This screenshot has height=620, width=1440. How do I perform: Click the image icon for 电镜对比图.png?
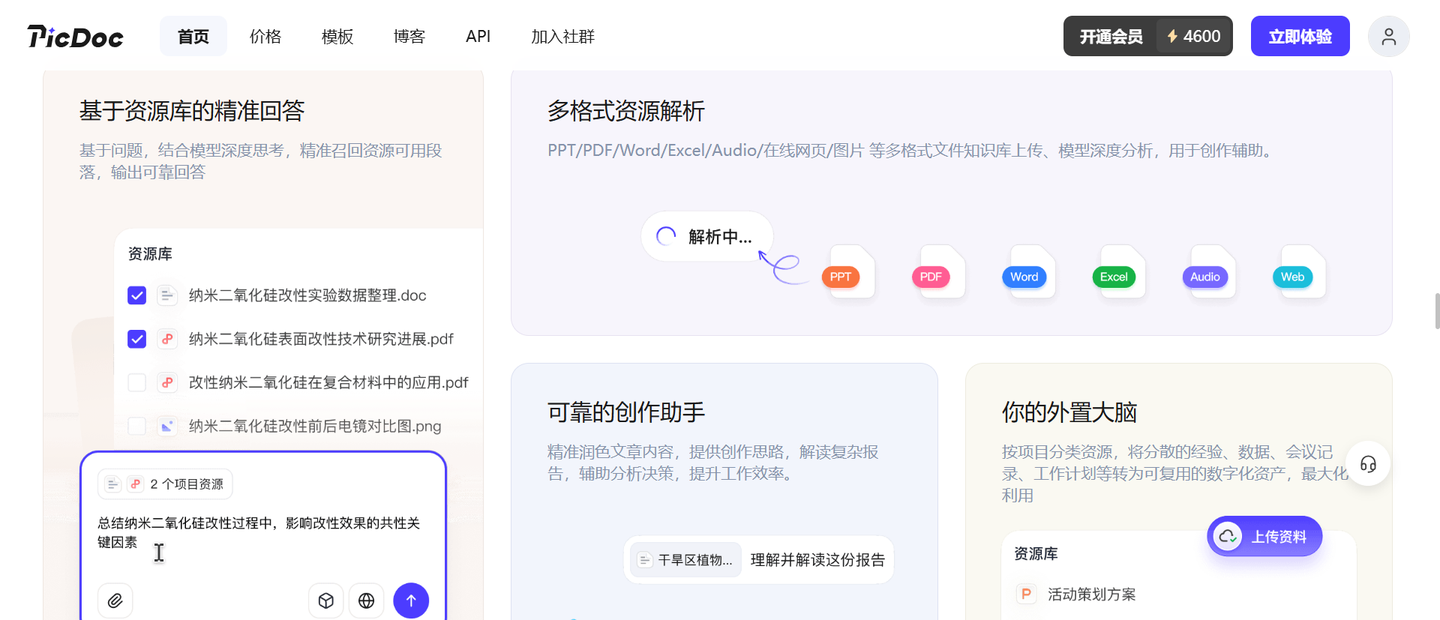pos(167,426)
